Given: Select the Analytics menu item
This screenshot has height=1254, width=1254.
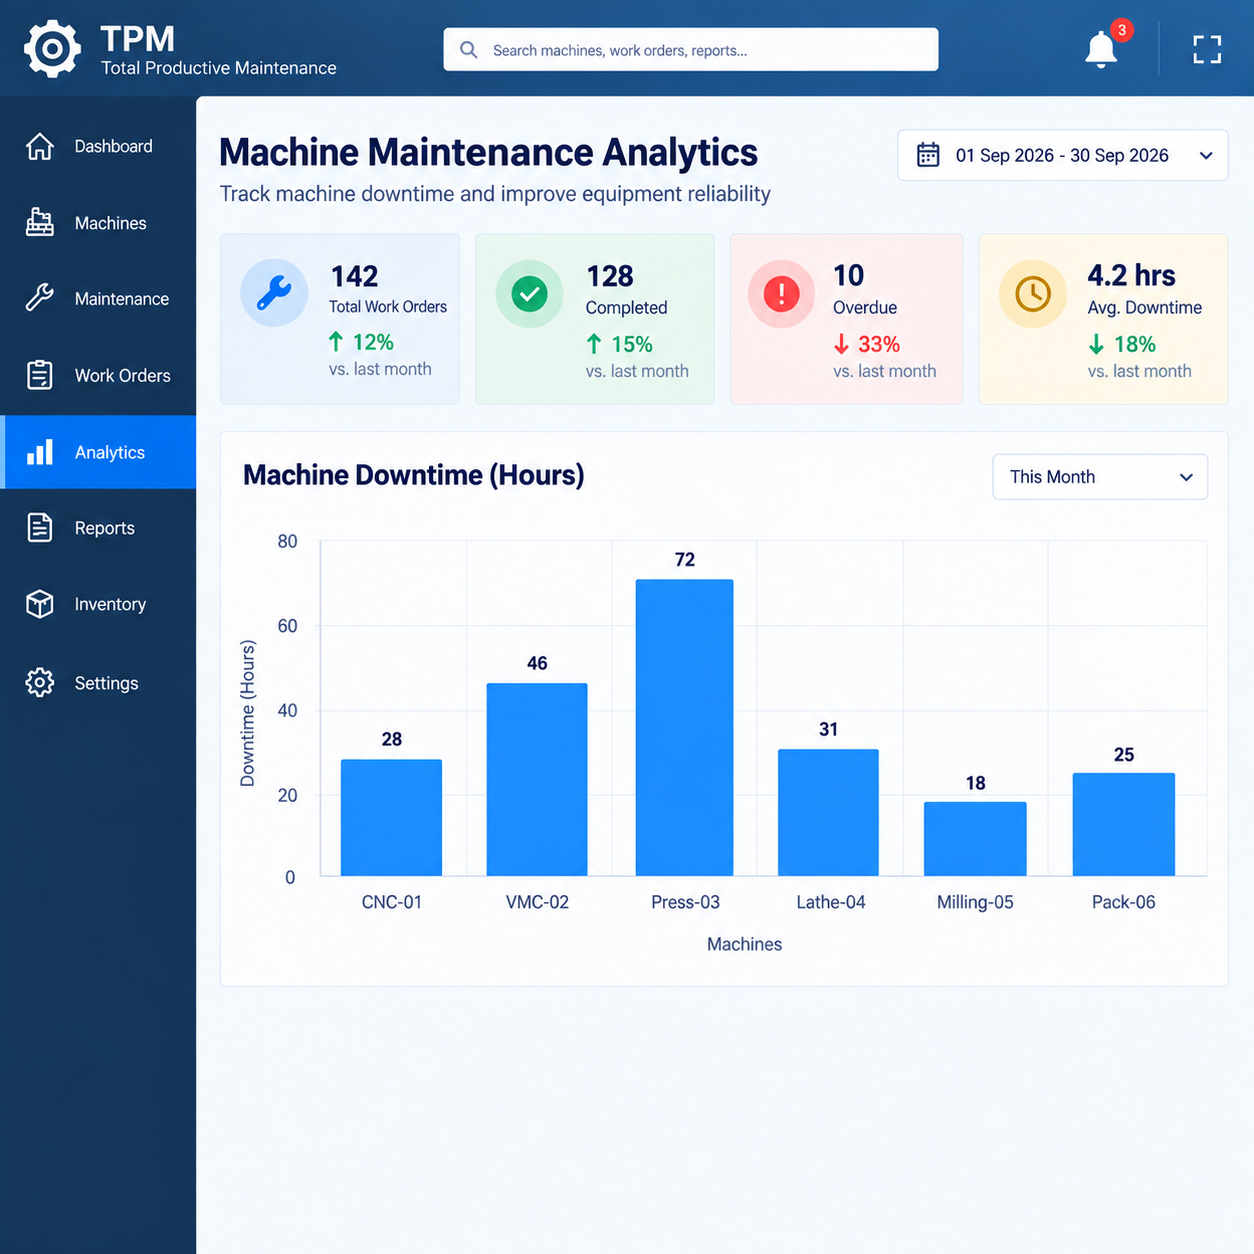Looking at the screenshot, I should pyautogui.click(x=98, y=452).
